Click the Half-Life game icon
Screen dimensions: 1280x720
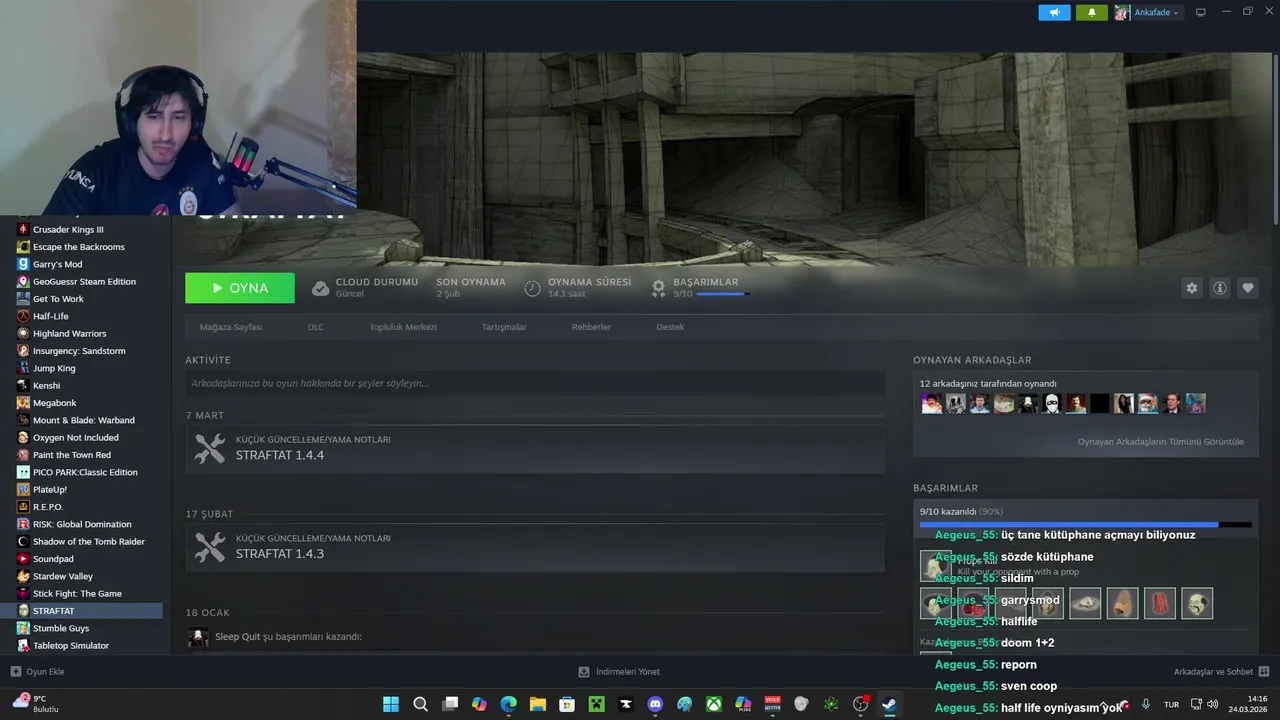click(23, 316)
